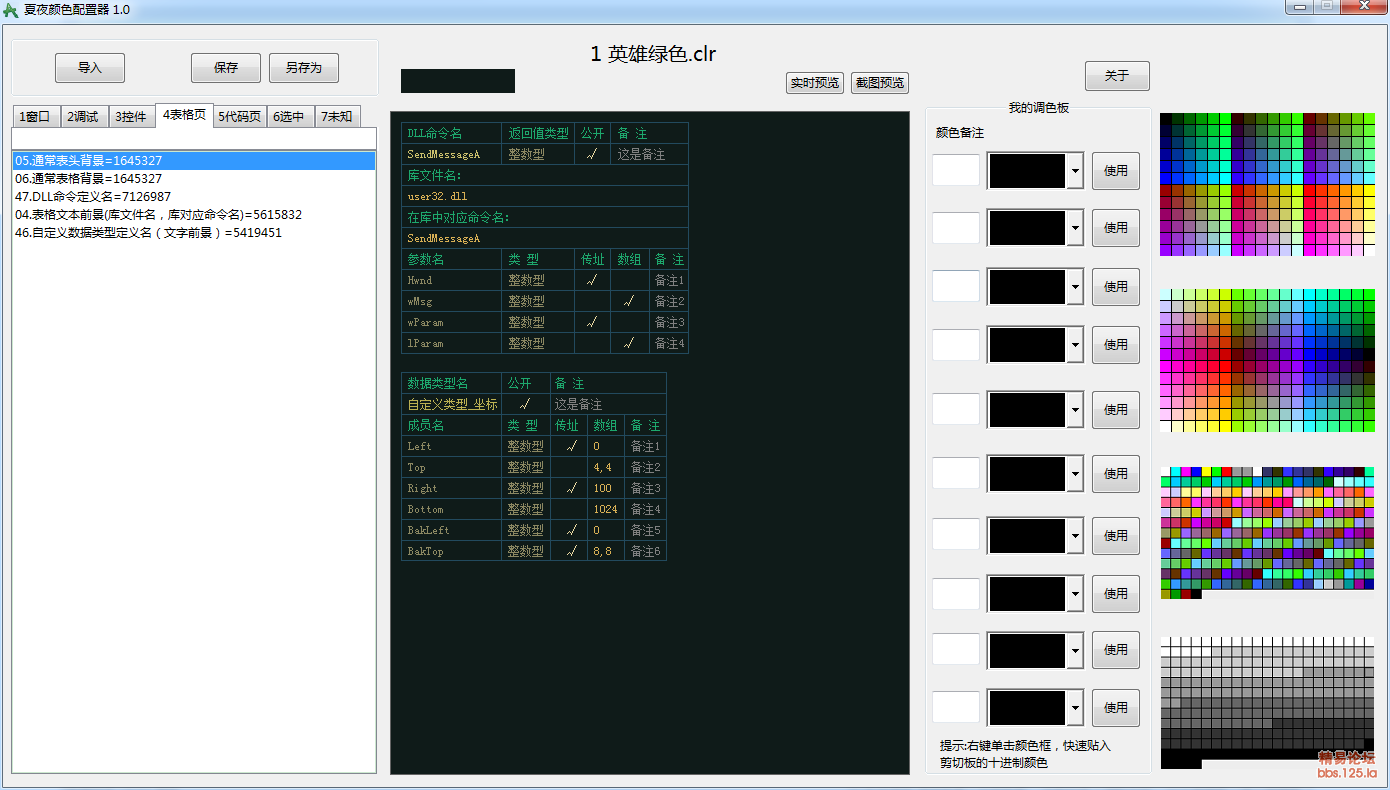The image size is (1390, 790).
Task: Click the 导入 import button
Action: coord(90,68)
